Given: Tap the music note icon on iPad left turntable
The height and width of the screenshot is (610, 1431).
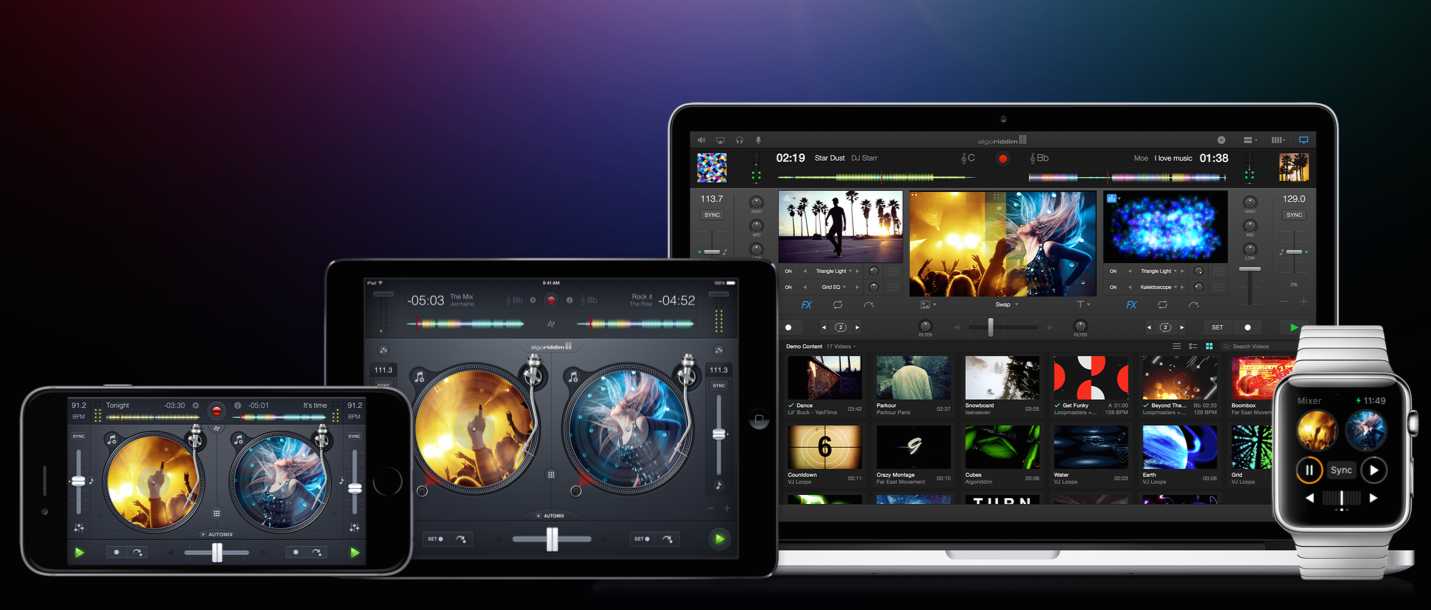Looking at the screenshot, I should (x=418, y=377).
